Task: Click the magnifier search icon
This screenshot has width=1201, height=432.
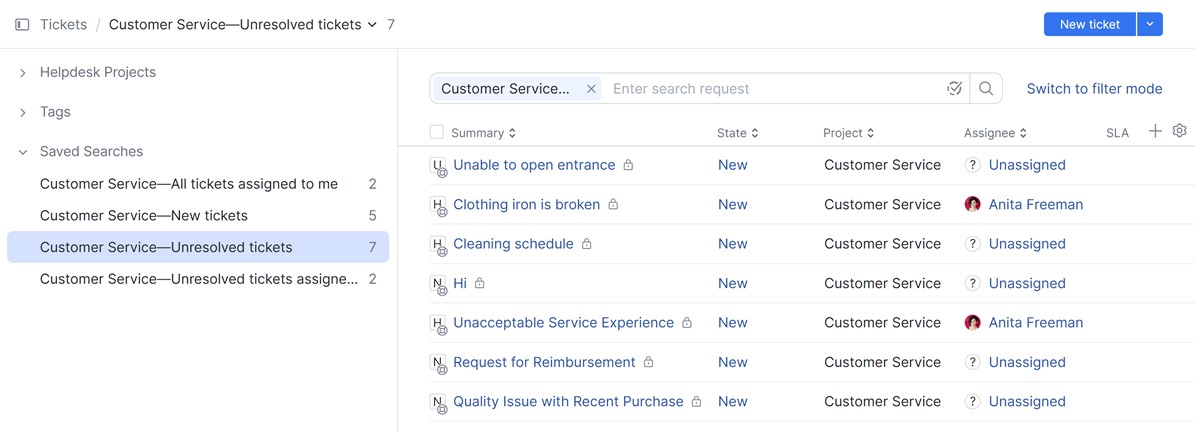Action: [986, 89]
